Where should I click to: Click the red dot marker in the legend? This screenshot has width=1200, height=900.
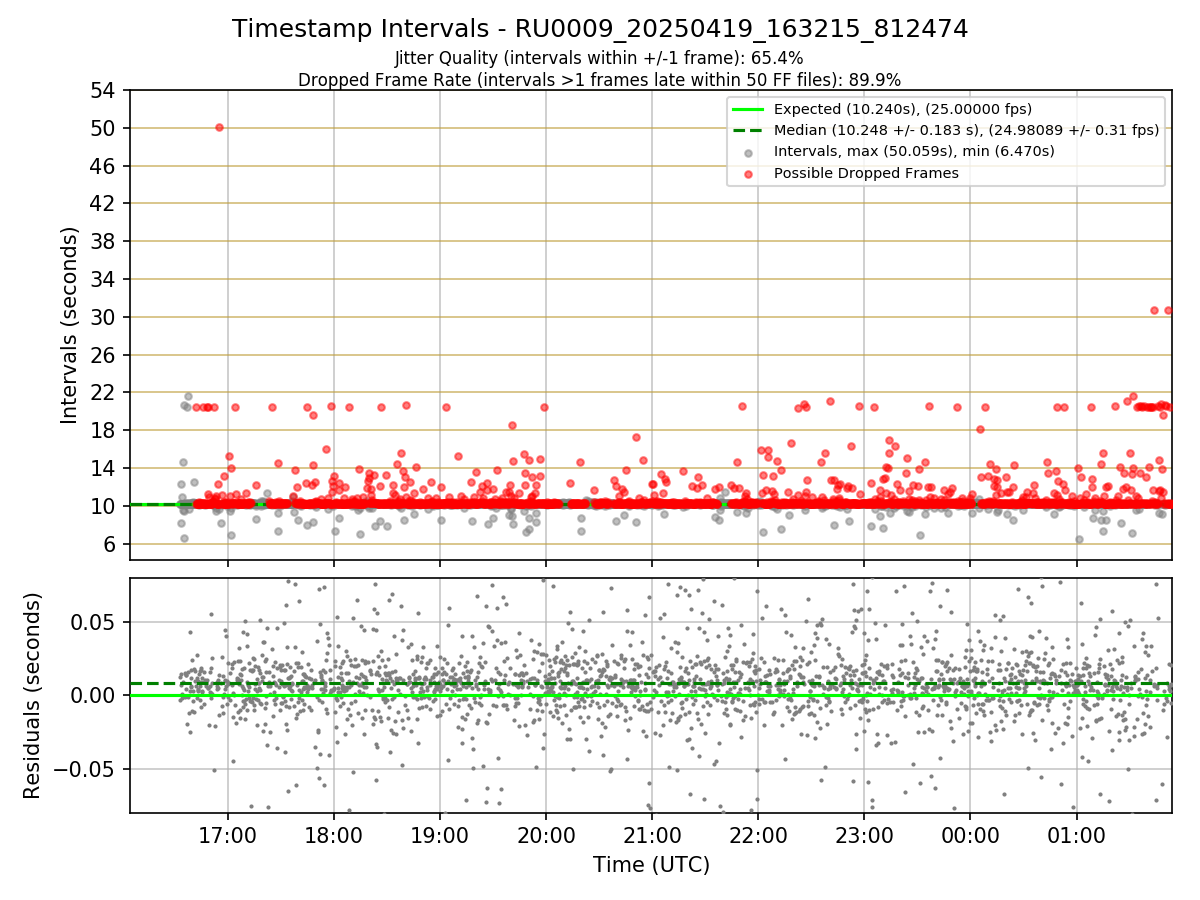point(748,173)
